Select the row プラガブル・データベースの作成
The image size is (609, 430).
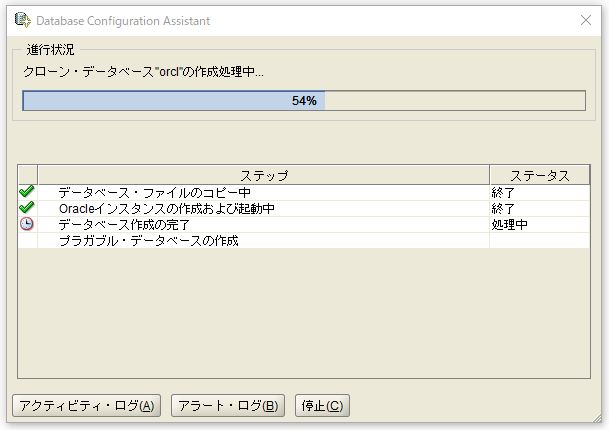point(304,240)
